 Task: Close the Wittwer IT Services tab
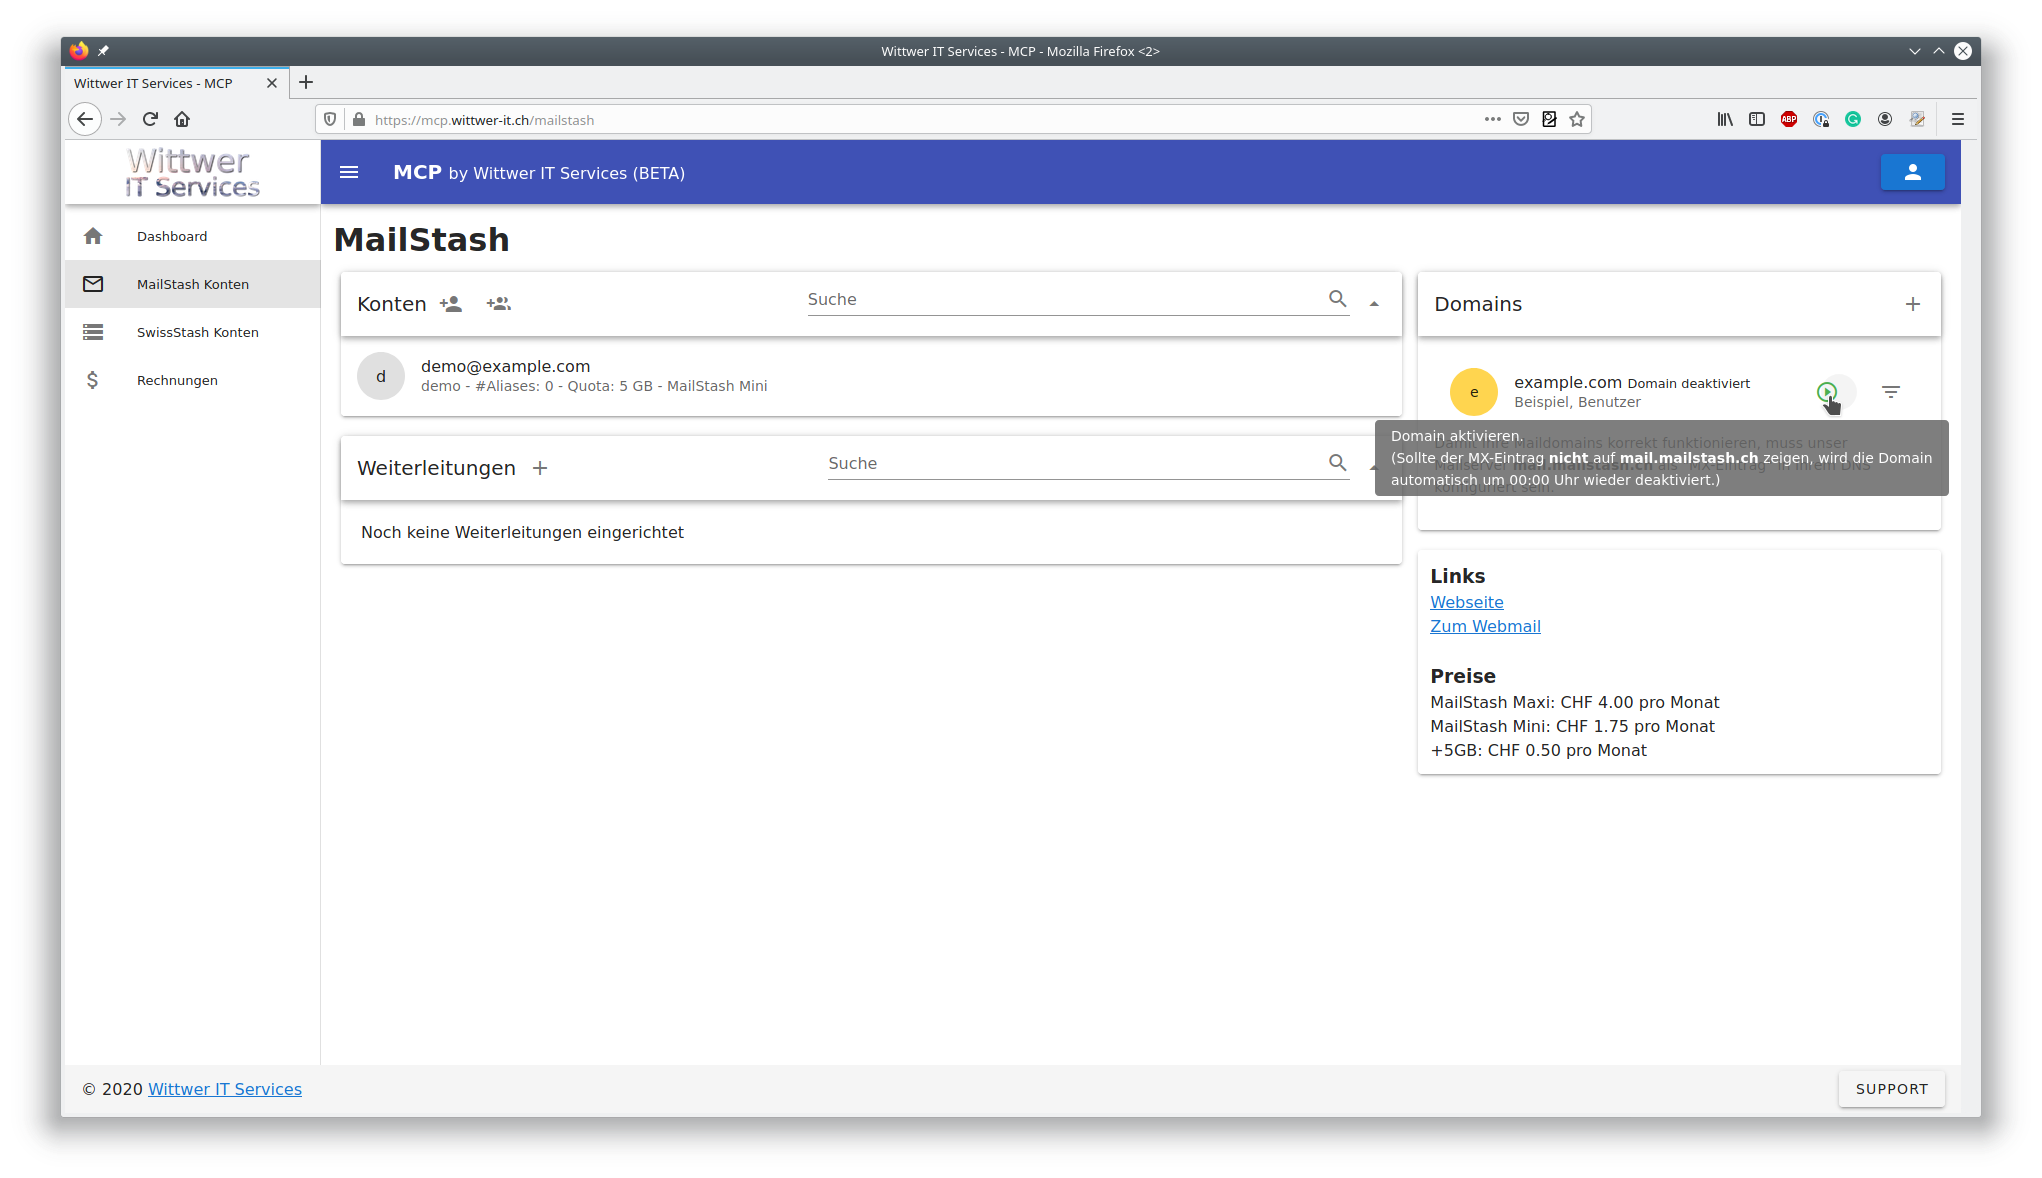click(x=271, y=83)
